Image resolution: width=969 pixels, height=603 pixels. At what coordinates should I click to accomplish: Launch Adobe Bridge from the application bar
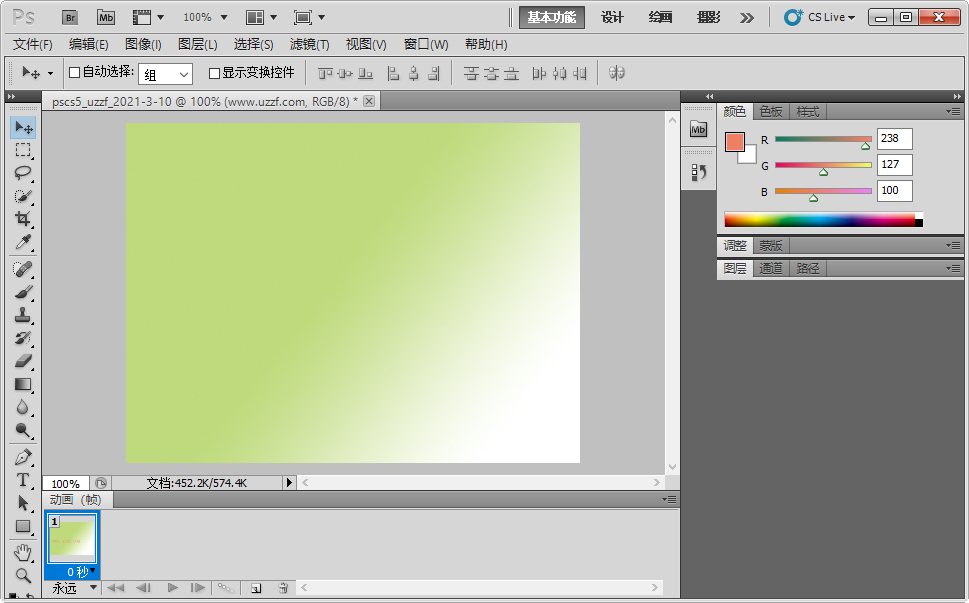click(69, 17)
